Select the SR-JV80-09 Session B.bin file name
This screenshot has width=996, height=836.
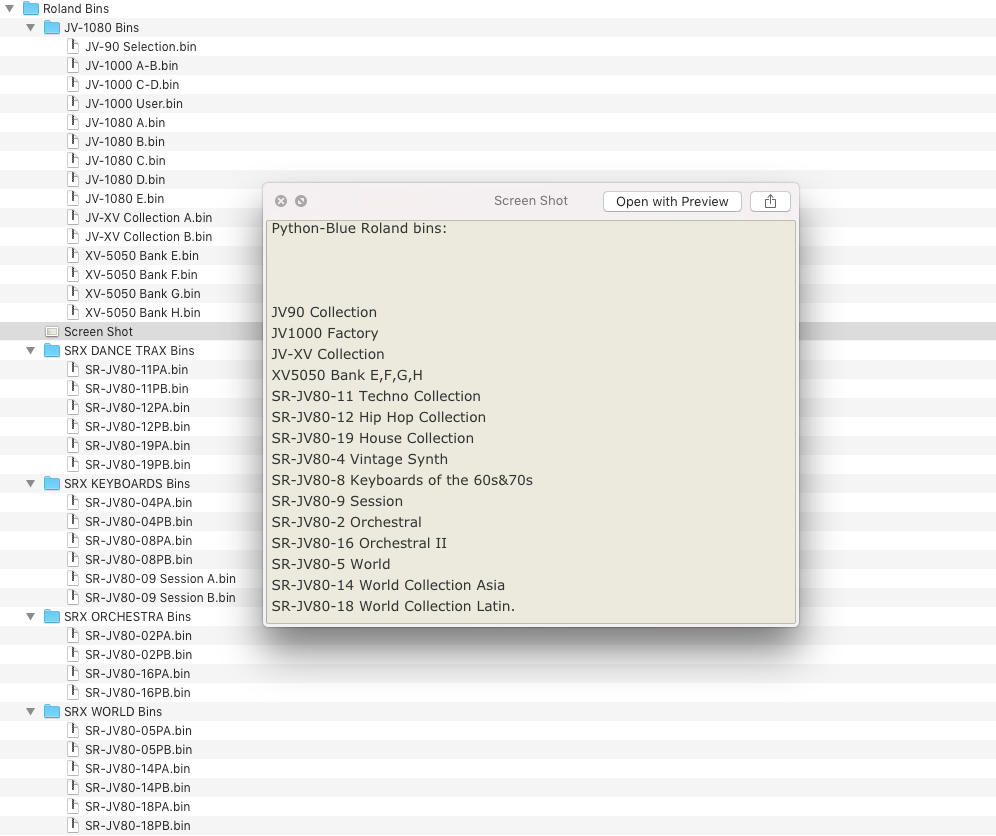coord(160,598)
